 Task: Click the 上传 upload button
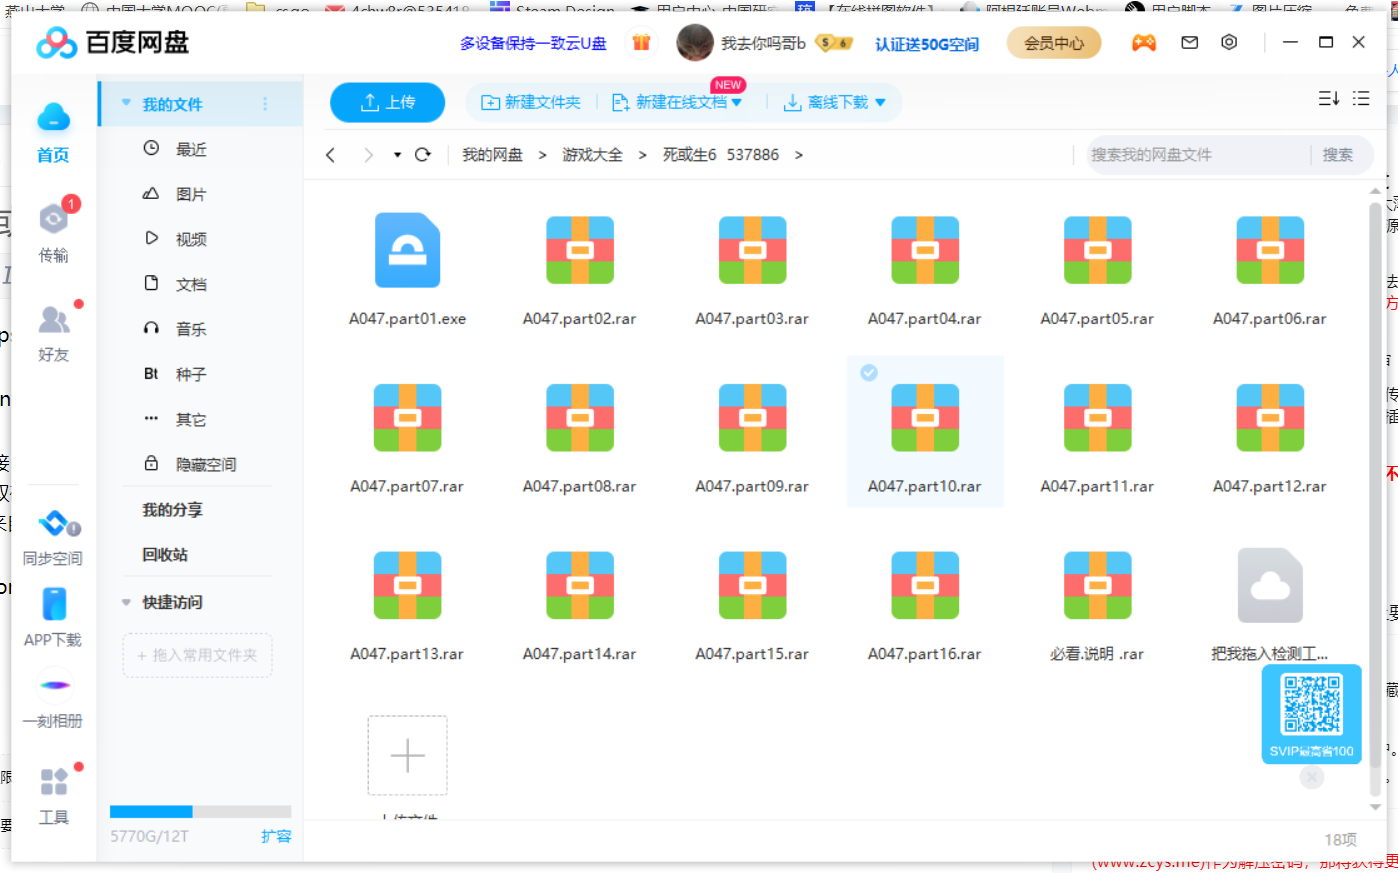[388, 102]
